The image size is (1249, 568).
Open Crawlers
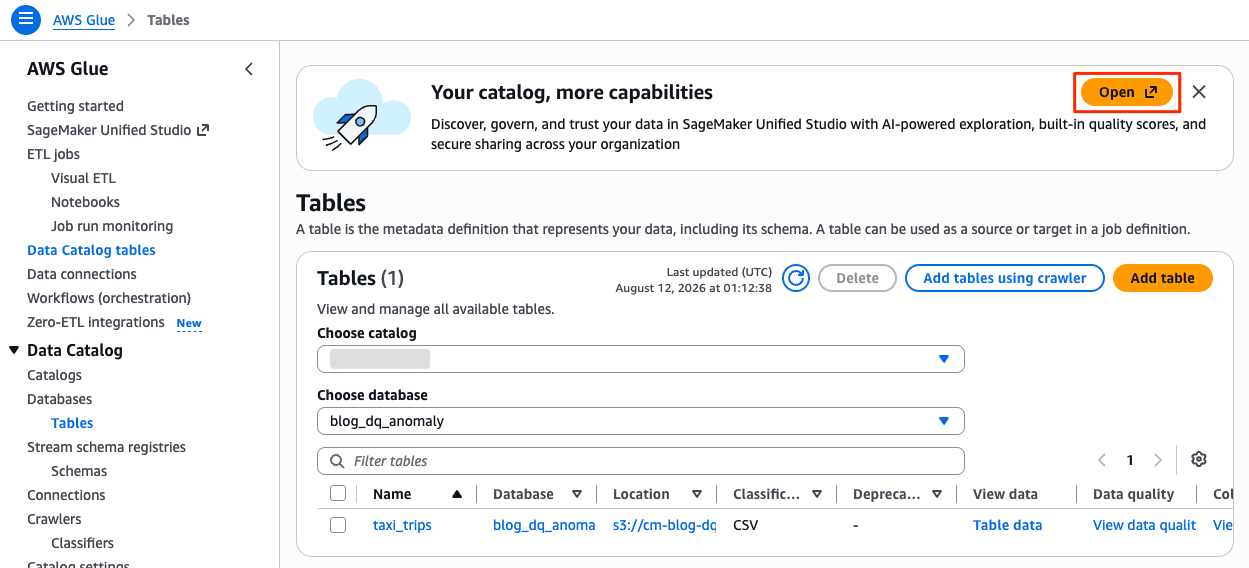click(54, 519)
